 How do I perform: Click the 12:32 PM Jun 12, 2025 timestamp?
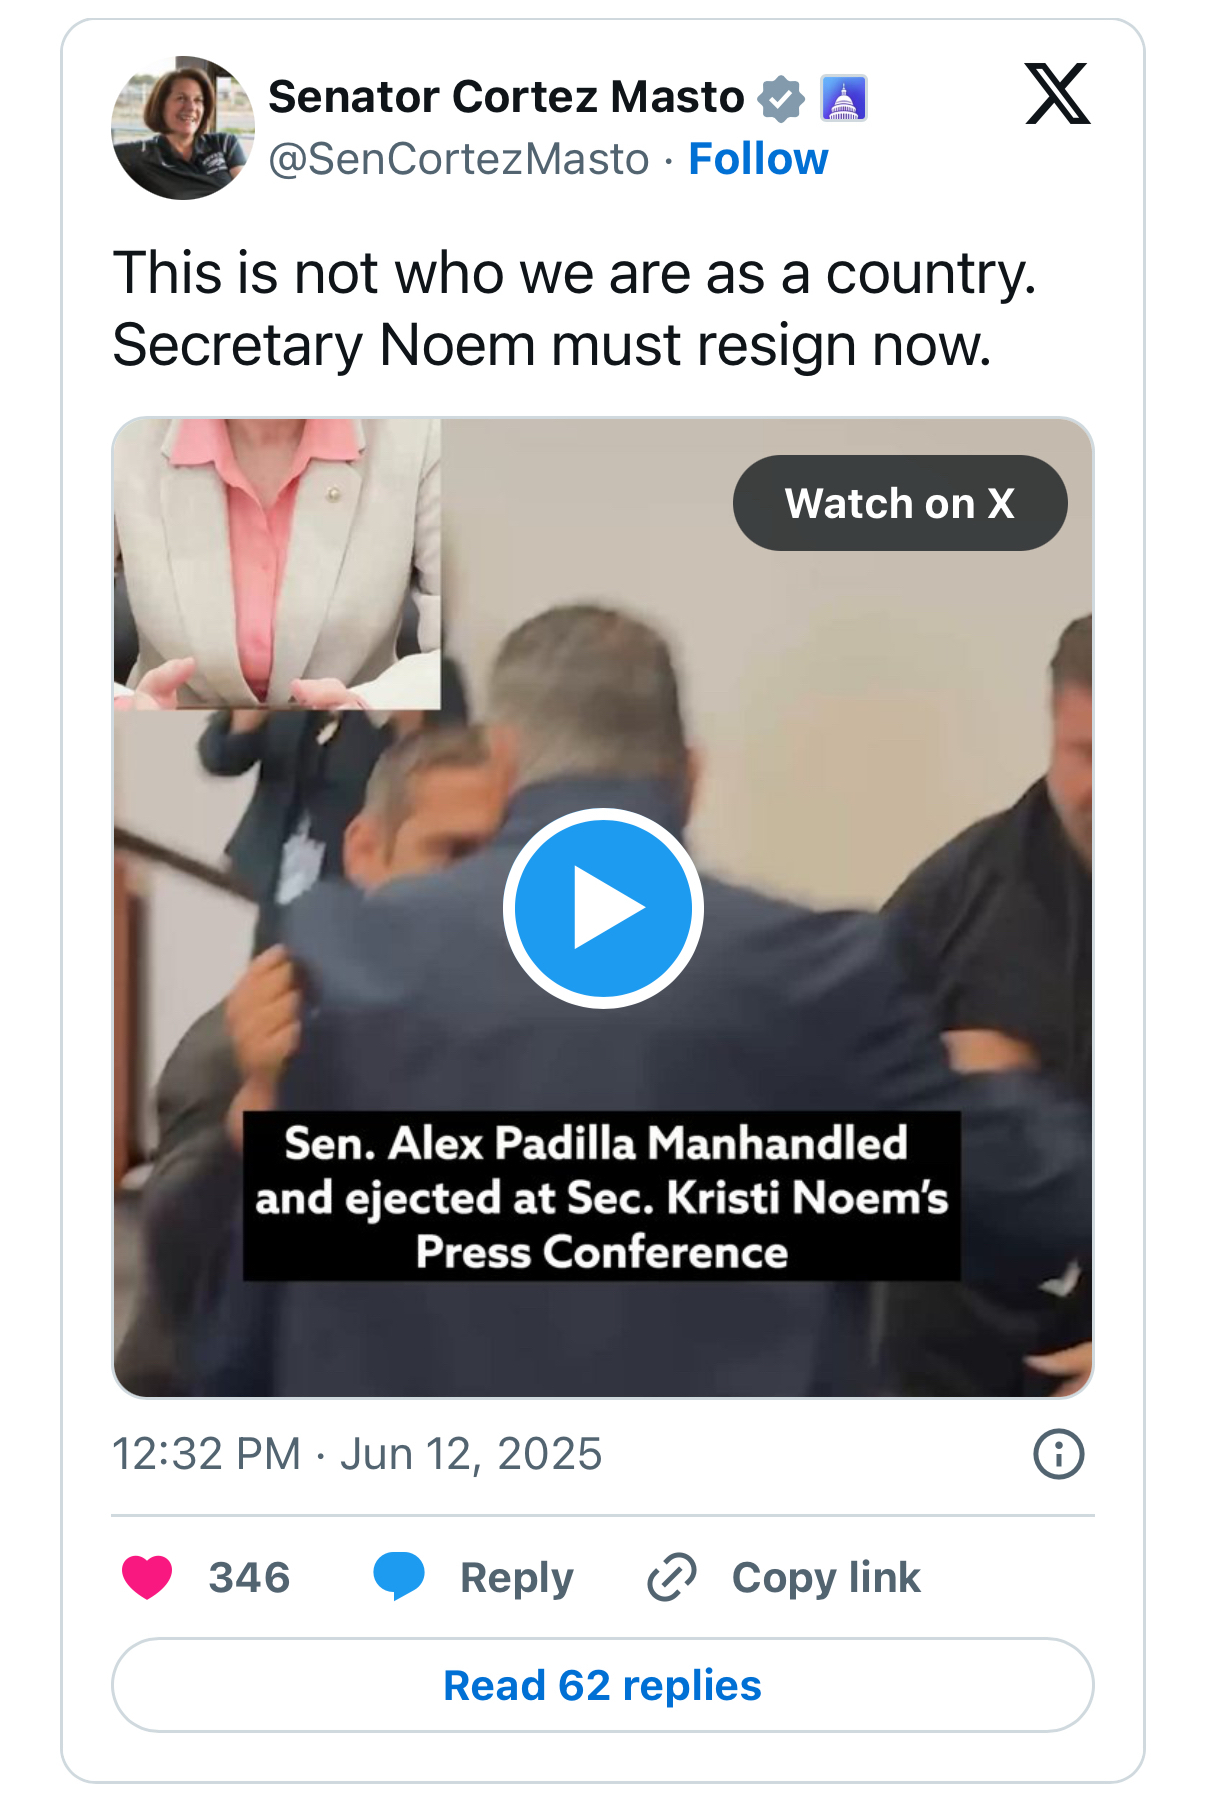pos(357,1454)
